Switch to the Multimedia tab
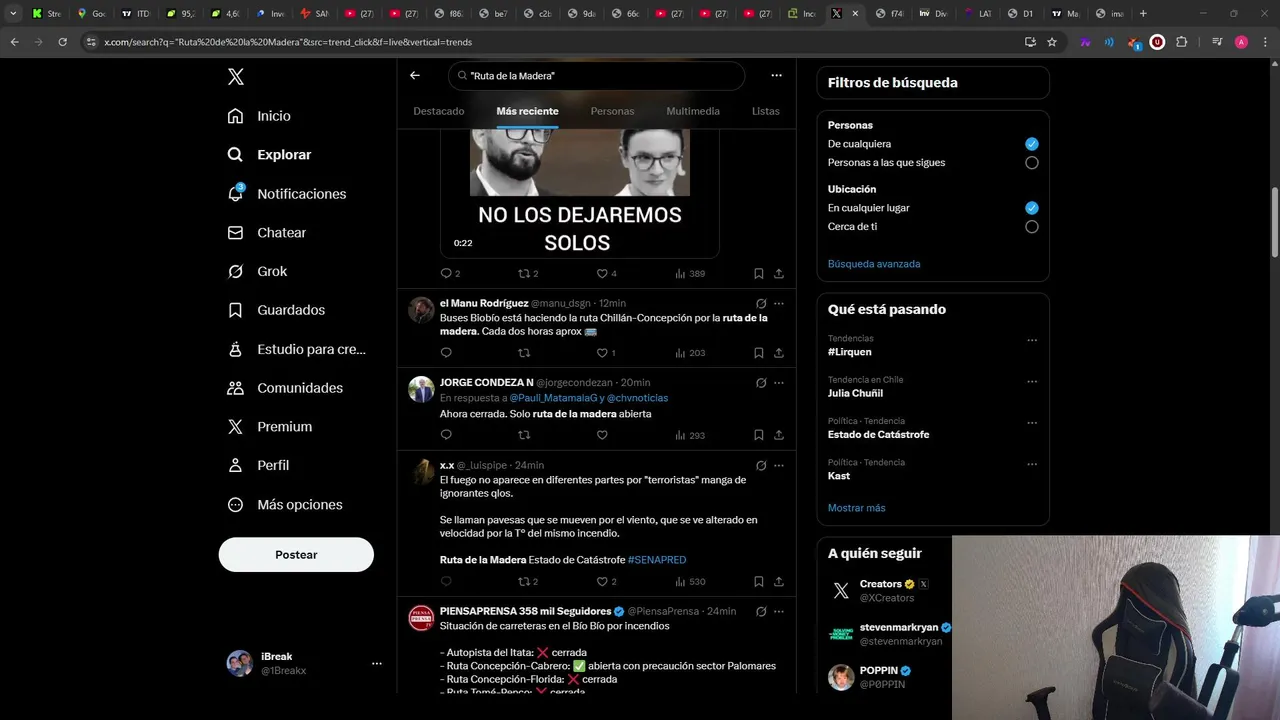Screen dimensions: 1280x720 pyautogui.click(x=693, y=111)
